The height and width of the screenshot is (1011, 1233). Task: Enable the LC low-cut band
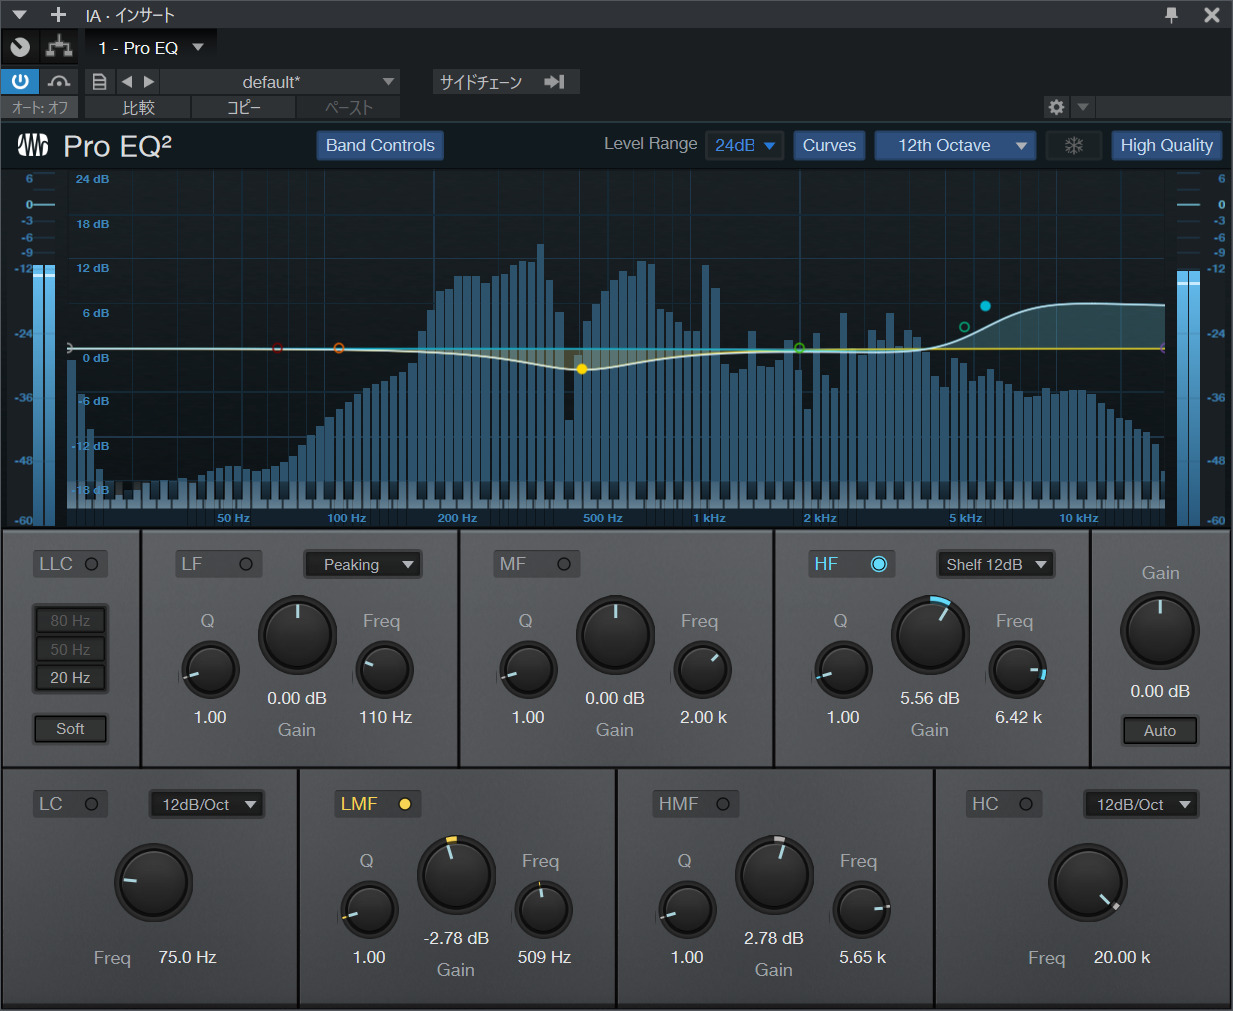tap(91, 804)
